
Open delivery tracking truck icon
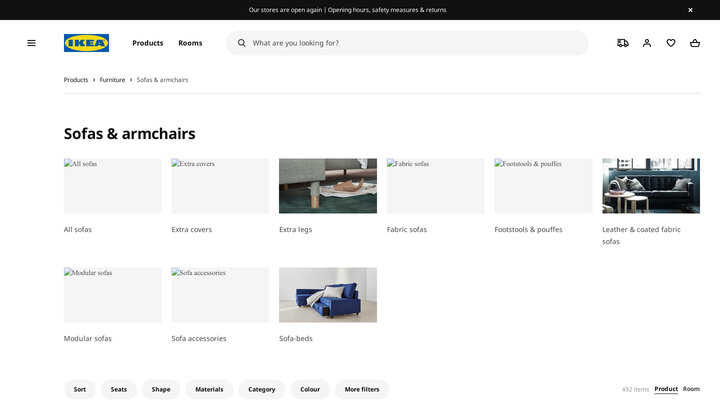(623, 43)
